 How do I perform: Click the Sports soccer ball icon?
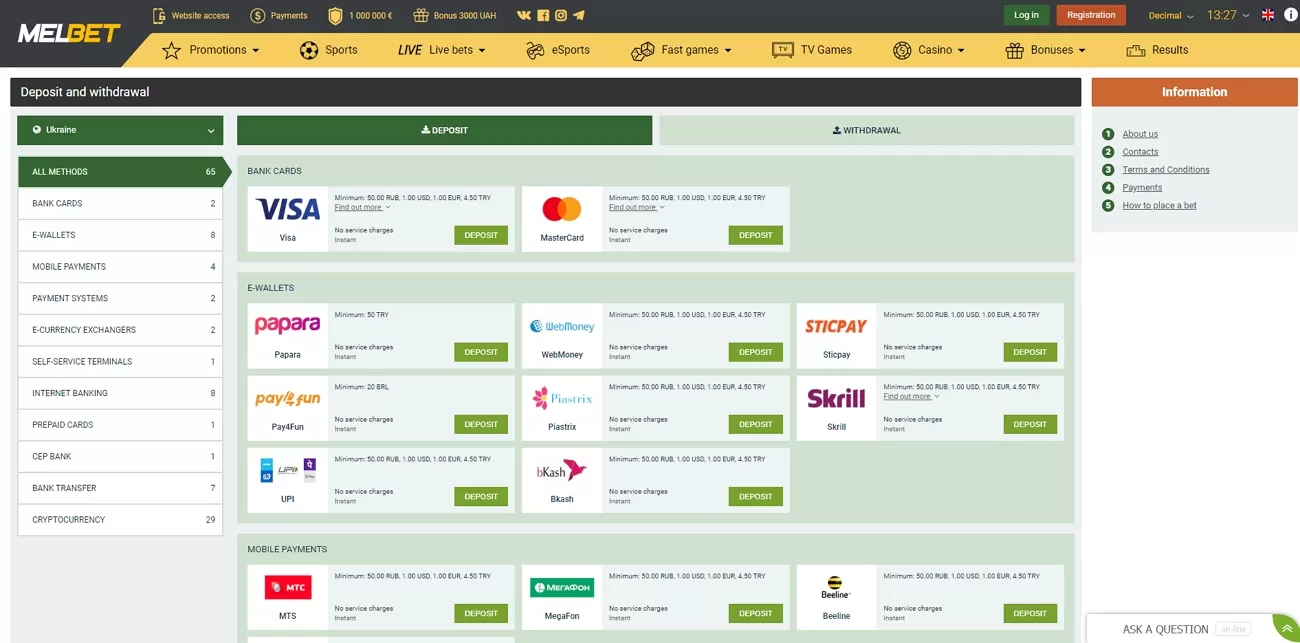(x=309, y=50)
